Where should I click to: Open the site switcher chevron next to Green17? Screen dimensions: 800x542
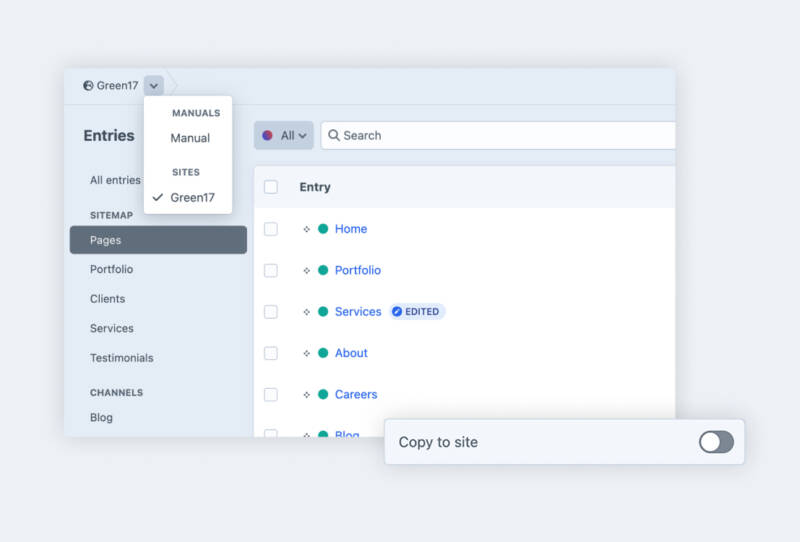(153, 86)
